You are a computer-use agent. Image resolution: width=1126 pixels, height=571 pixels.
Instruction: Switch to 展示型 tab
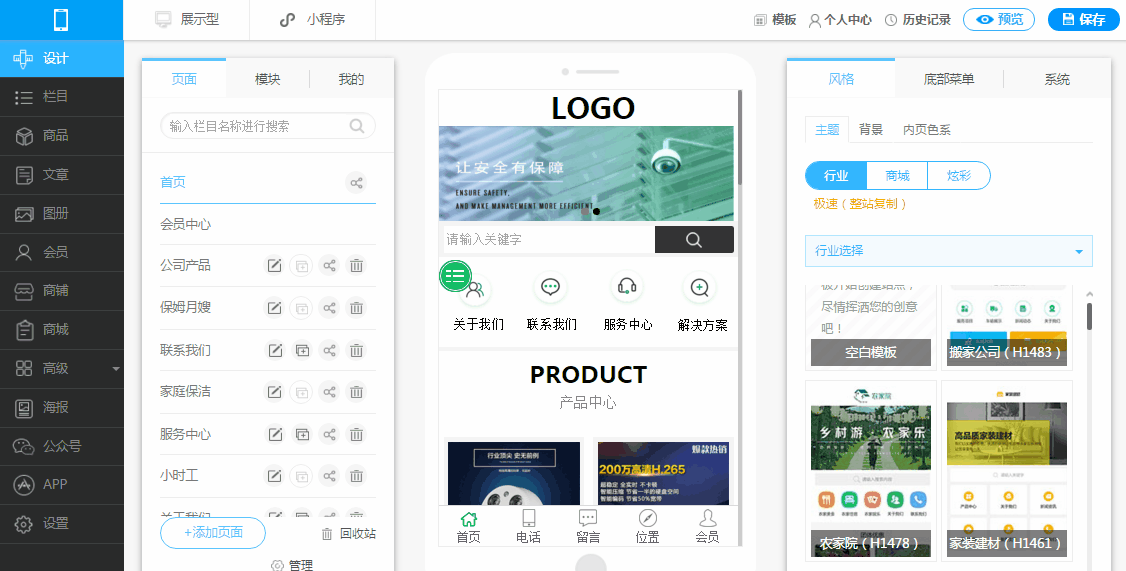[x=187, y=19]
